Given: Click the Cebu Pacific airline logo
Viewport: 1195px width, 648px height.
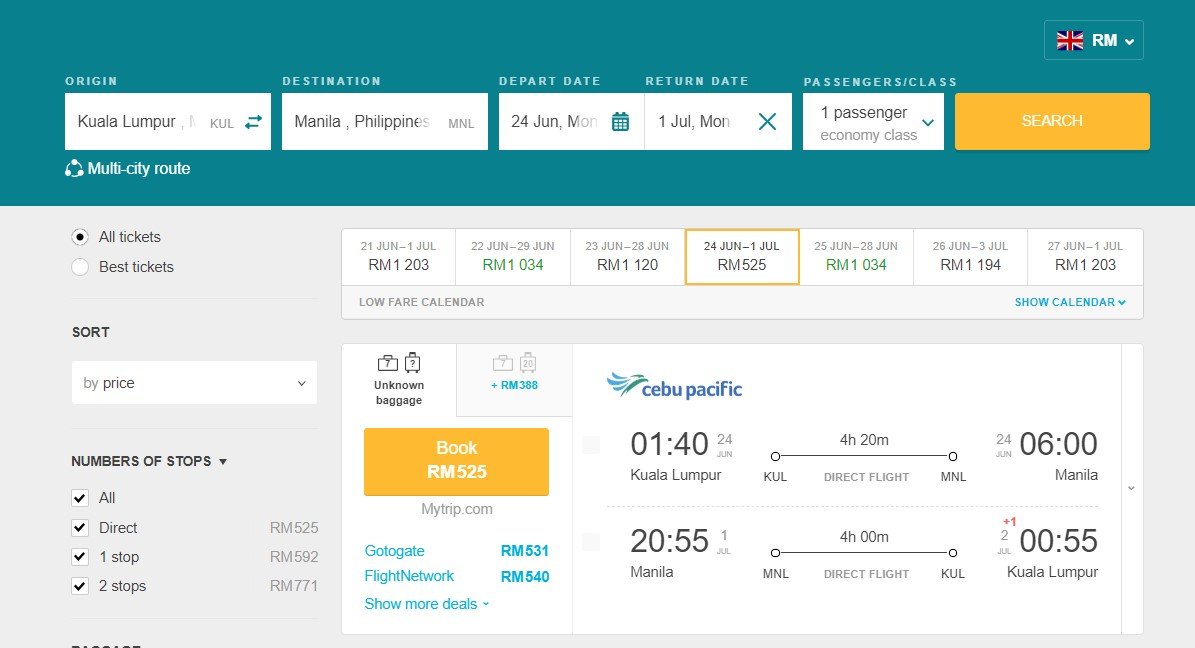Looking at the screenshot, I should click(674, 386).
